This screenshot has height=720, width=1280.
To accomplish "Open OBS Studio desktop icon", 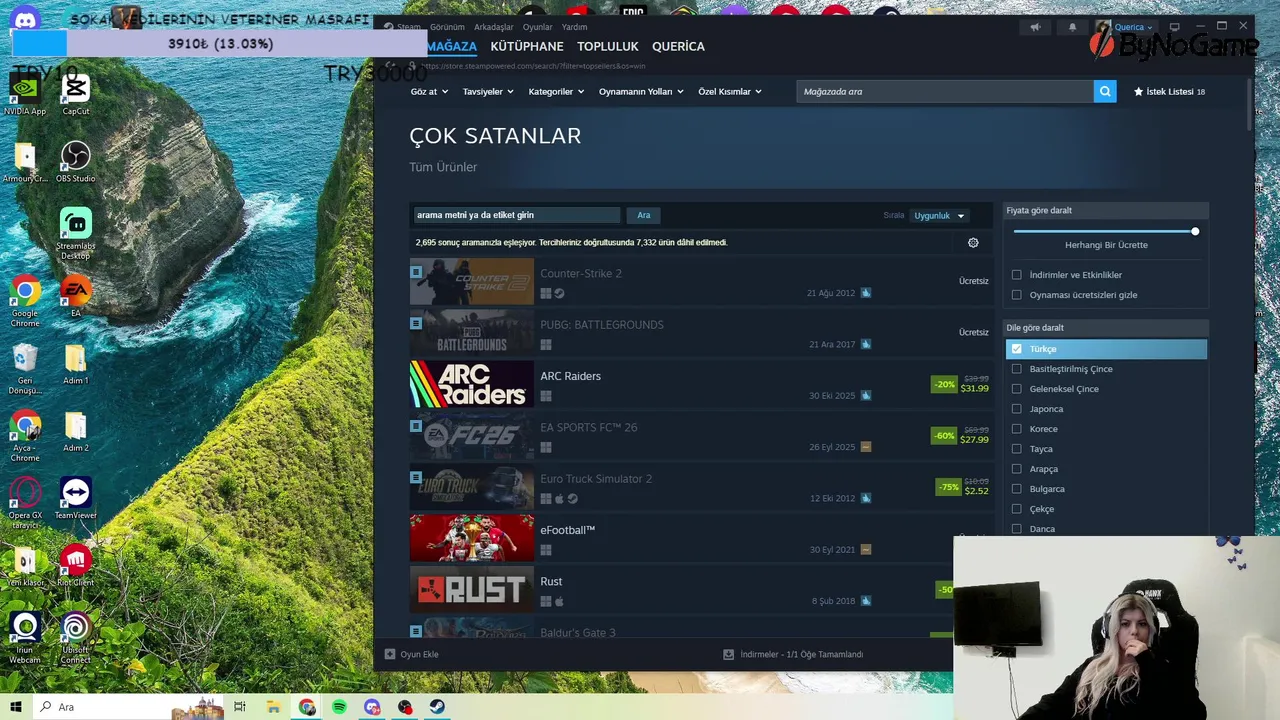I will point(76,162).
